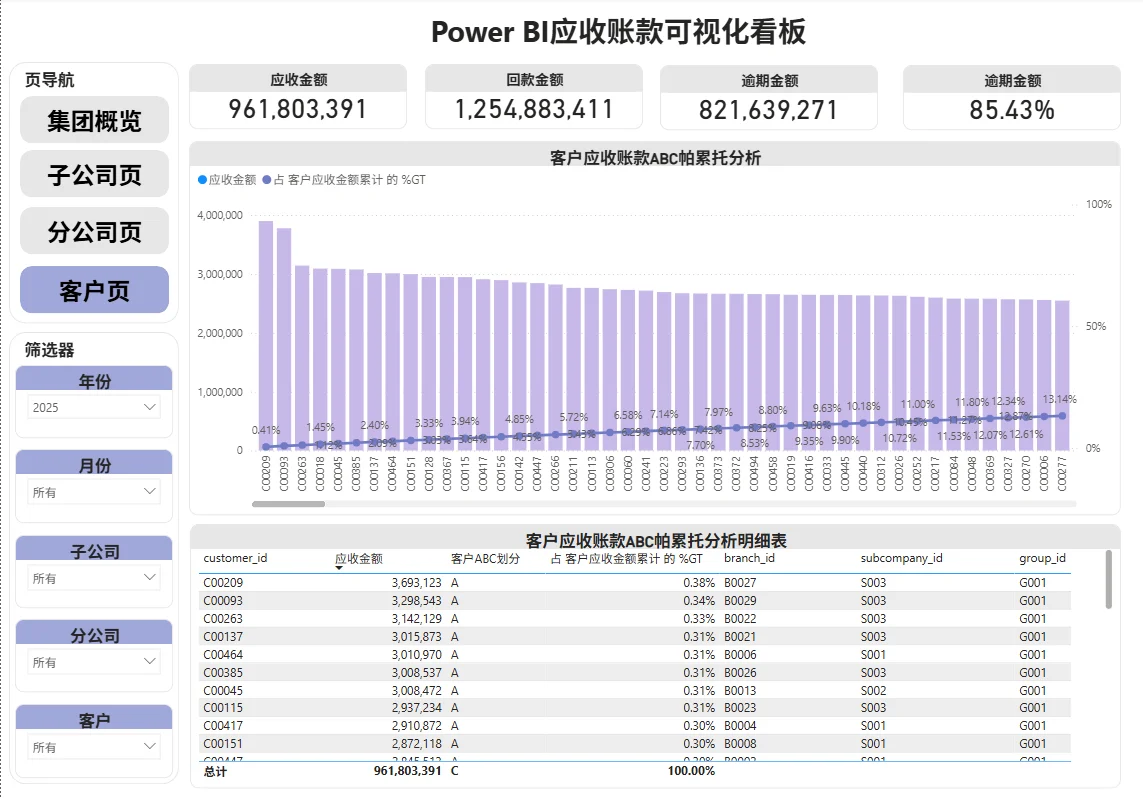Open the 年份 dropdown showing 2025
1143x798 pixels.
click(94, 407)
